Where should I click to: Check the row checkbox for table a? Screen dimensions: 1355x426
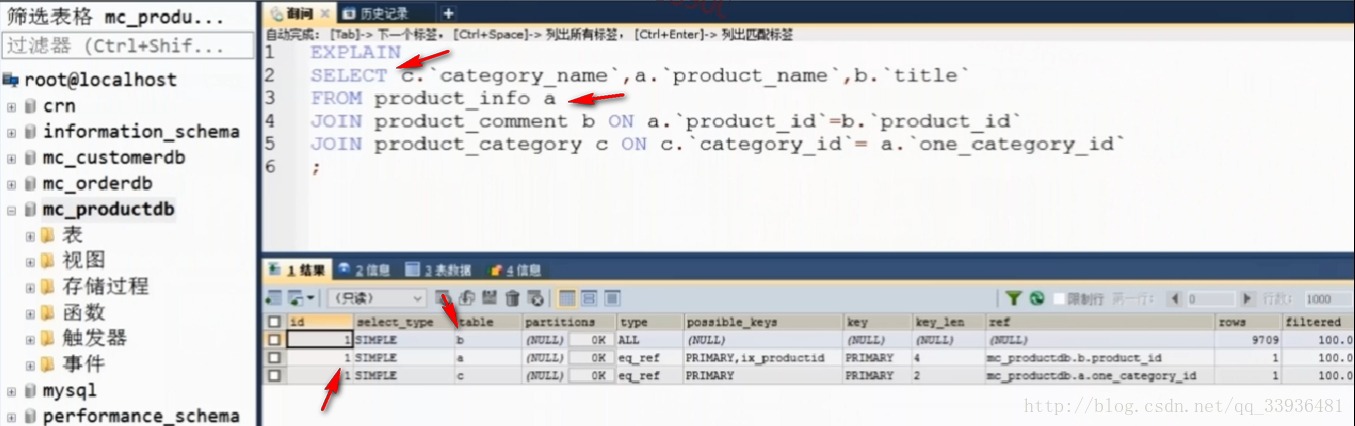pyautogui.click(x=274, y=357)
